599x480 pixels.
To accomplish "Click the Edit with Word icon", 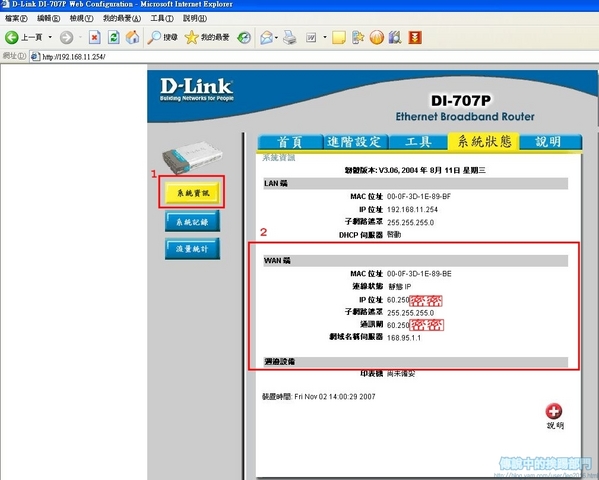I will pos(311,37).
